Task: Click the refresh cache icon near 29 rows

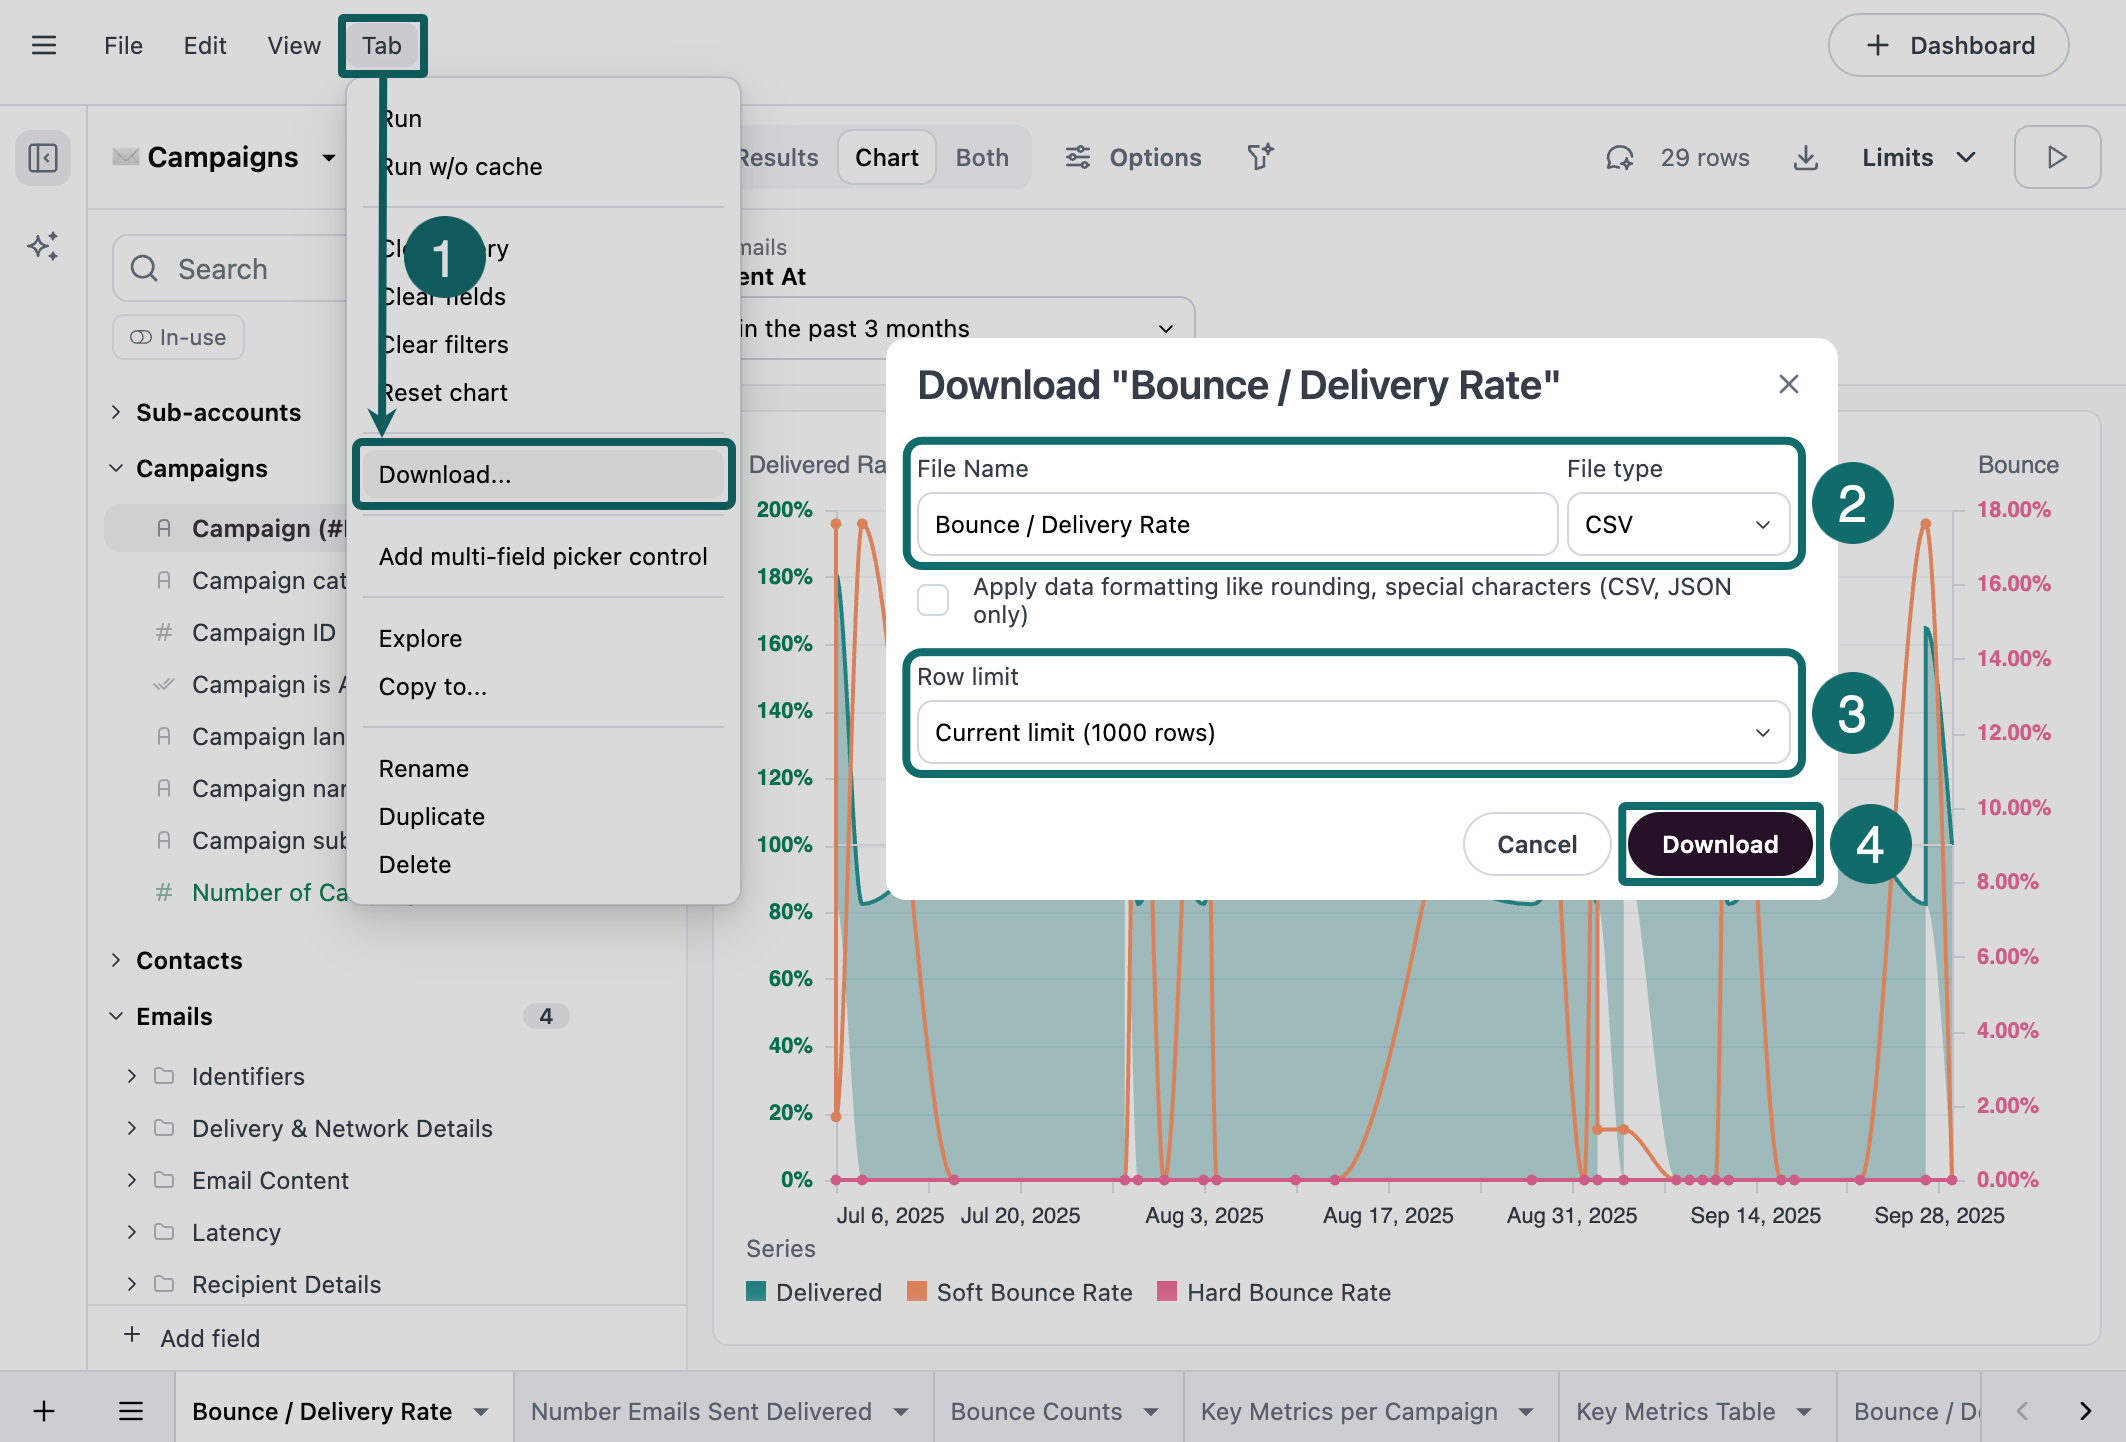Action: (1619, 158)
